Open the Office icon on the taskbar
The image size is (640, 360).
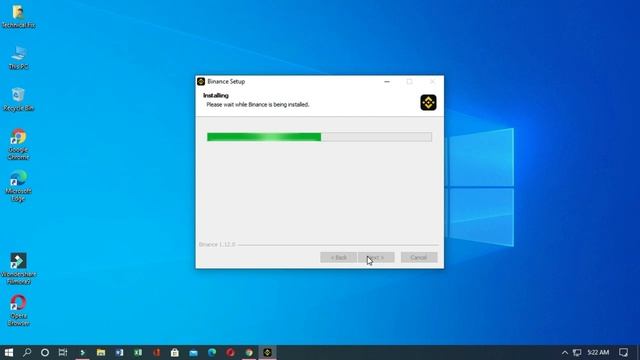click(x=156, y=352)
